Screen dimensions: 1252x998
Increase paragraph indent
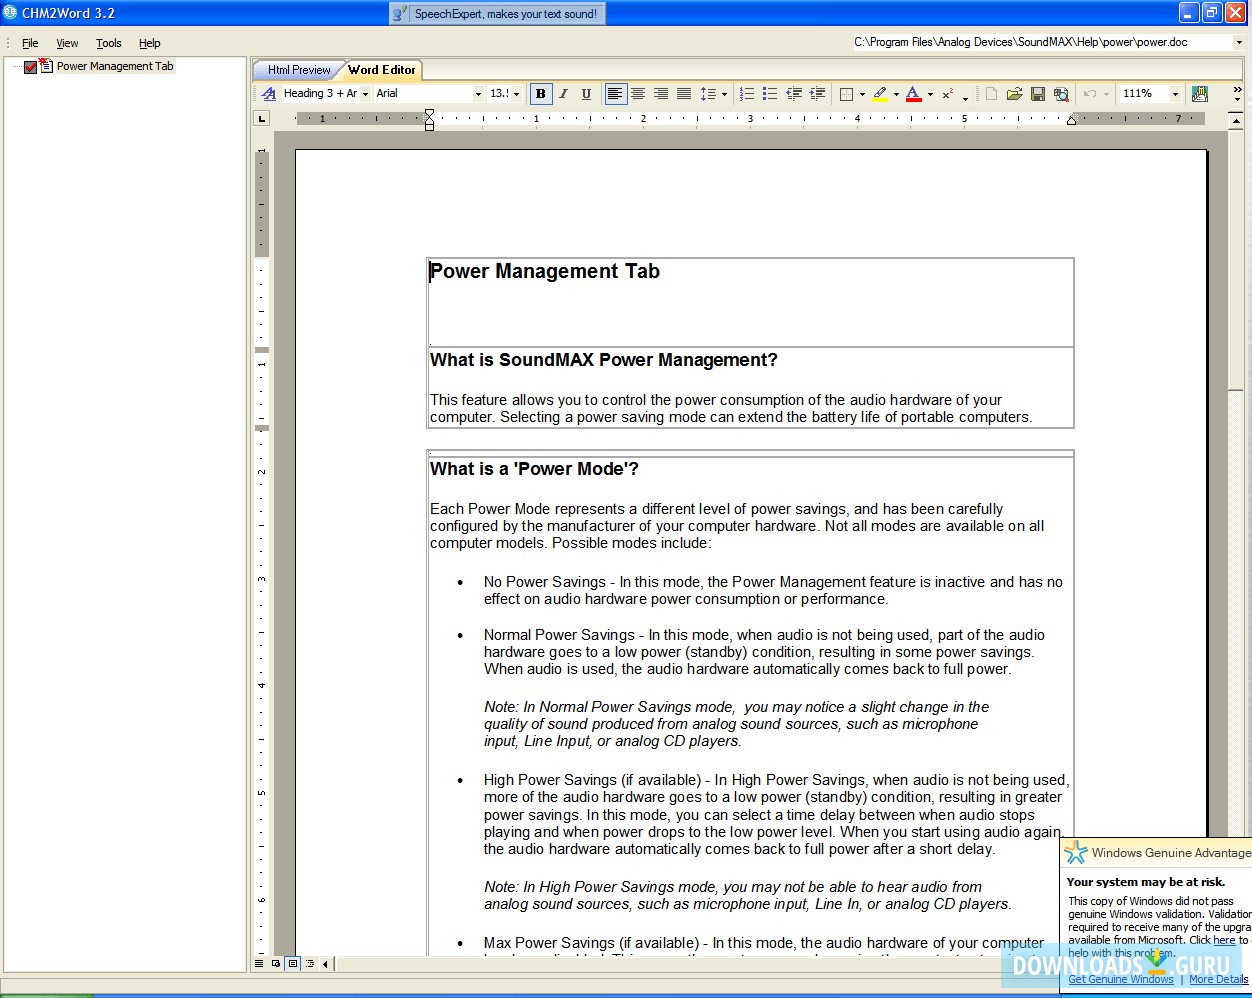(x=817, y=93)
